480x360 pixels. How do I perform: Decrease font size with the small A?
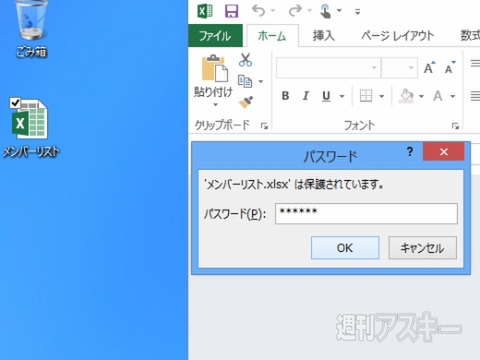(x=450, y=68)
